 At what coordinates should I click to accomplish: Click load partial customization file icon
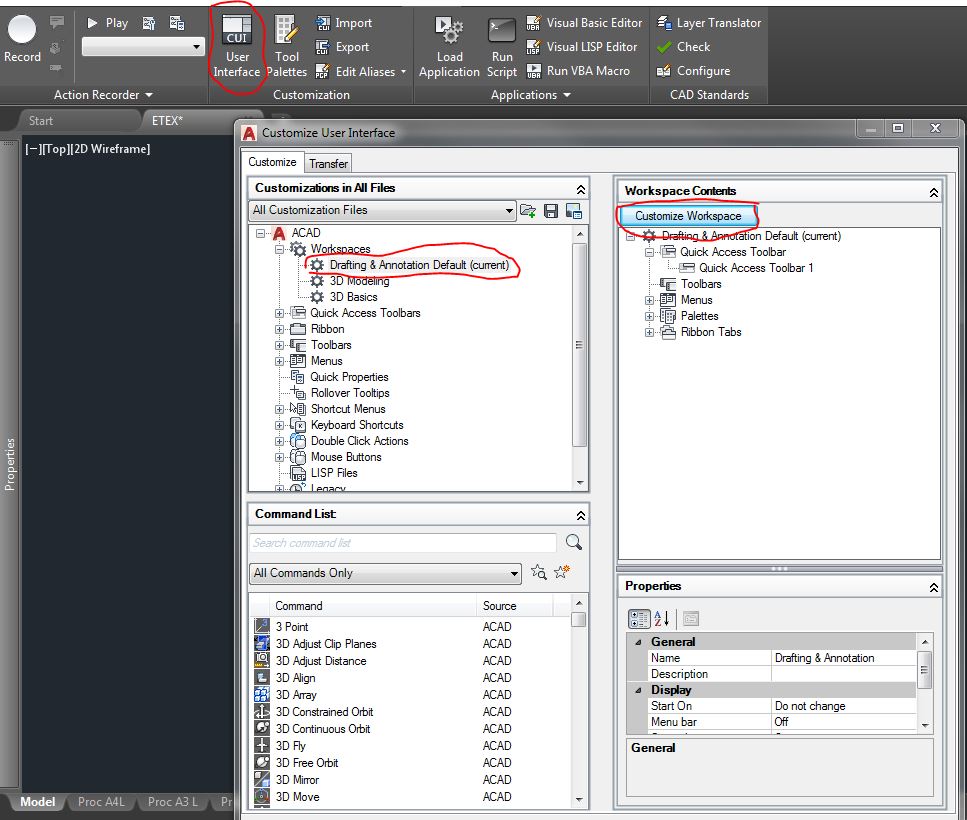coord(528,211)
